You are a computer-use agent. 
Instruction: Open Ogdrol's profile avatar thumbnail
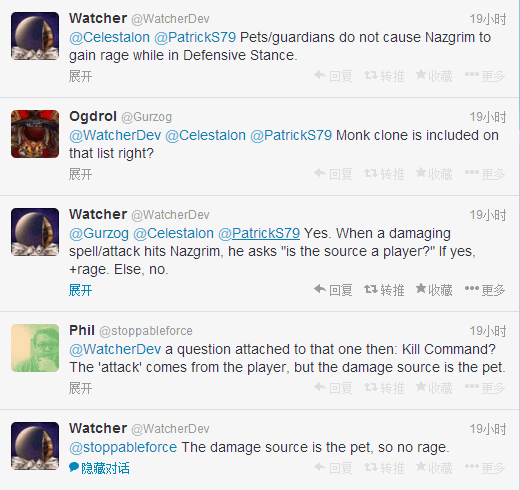pyautogui.click(x=35, y=134)
